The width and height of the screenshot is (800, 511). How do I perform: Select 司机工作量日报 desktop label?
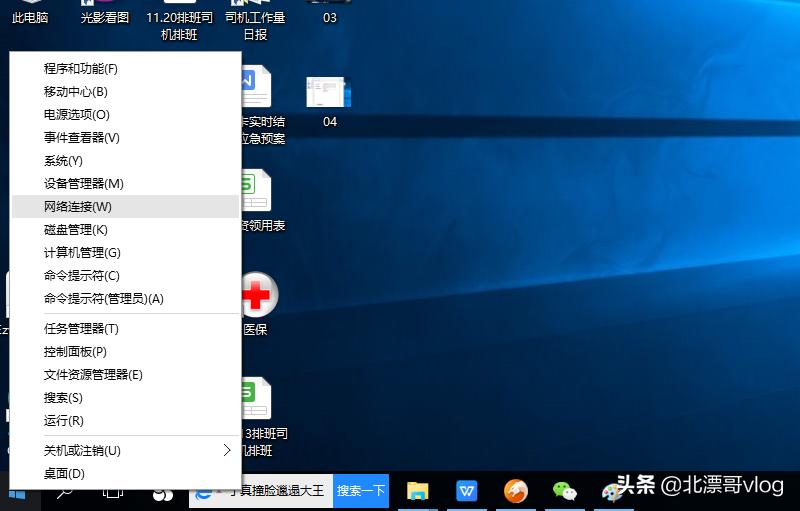tap(255, 26)
